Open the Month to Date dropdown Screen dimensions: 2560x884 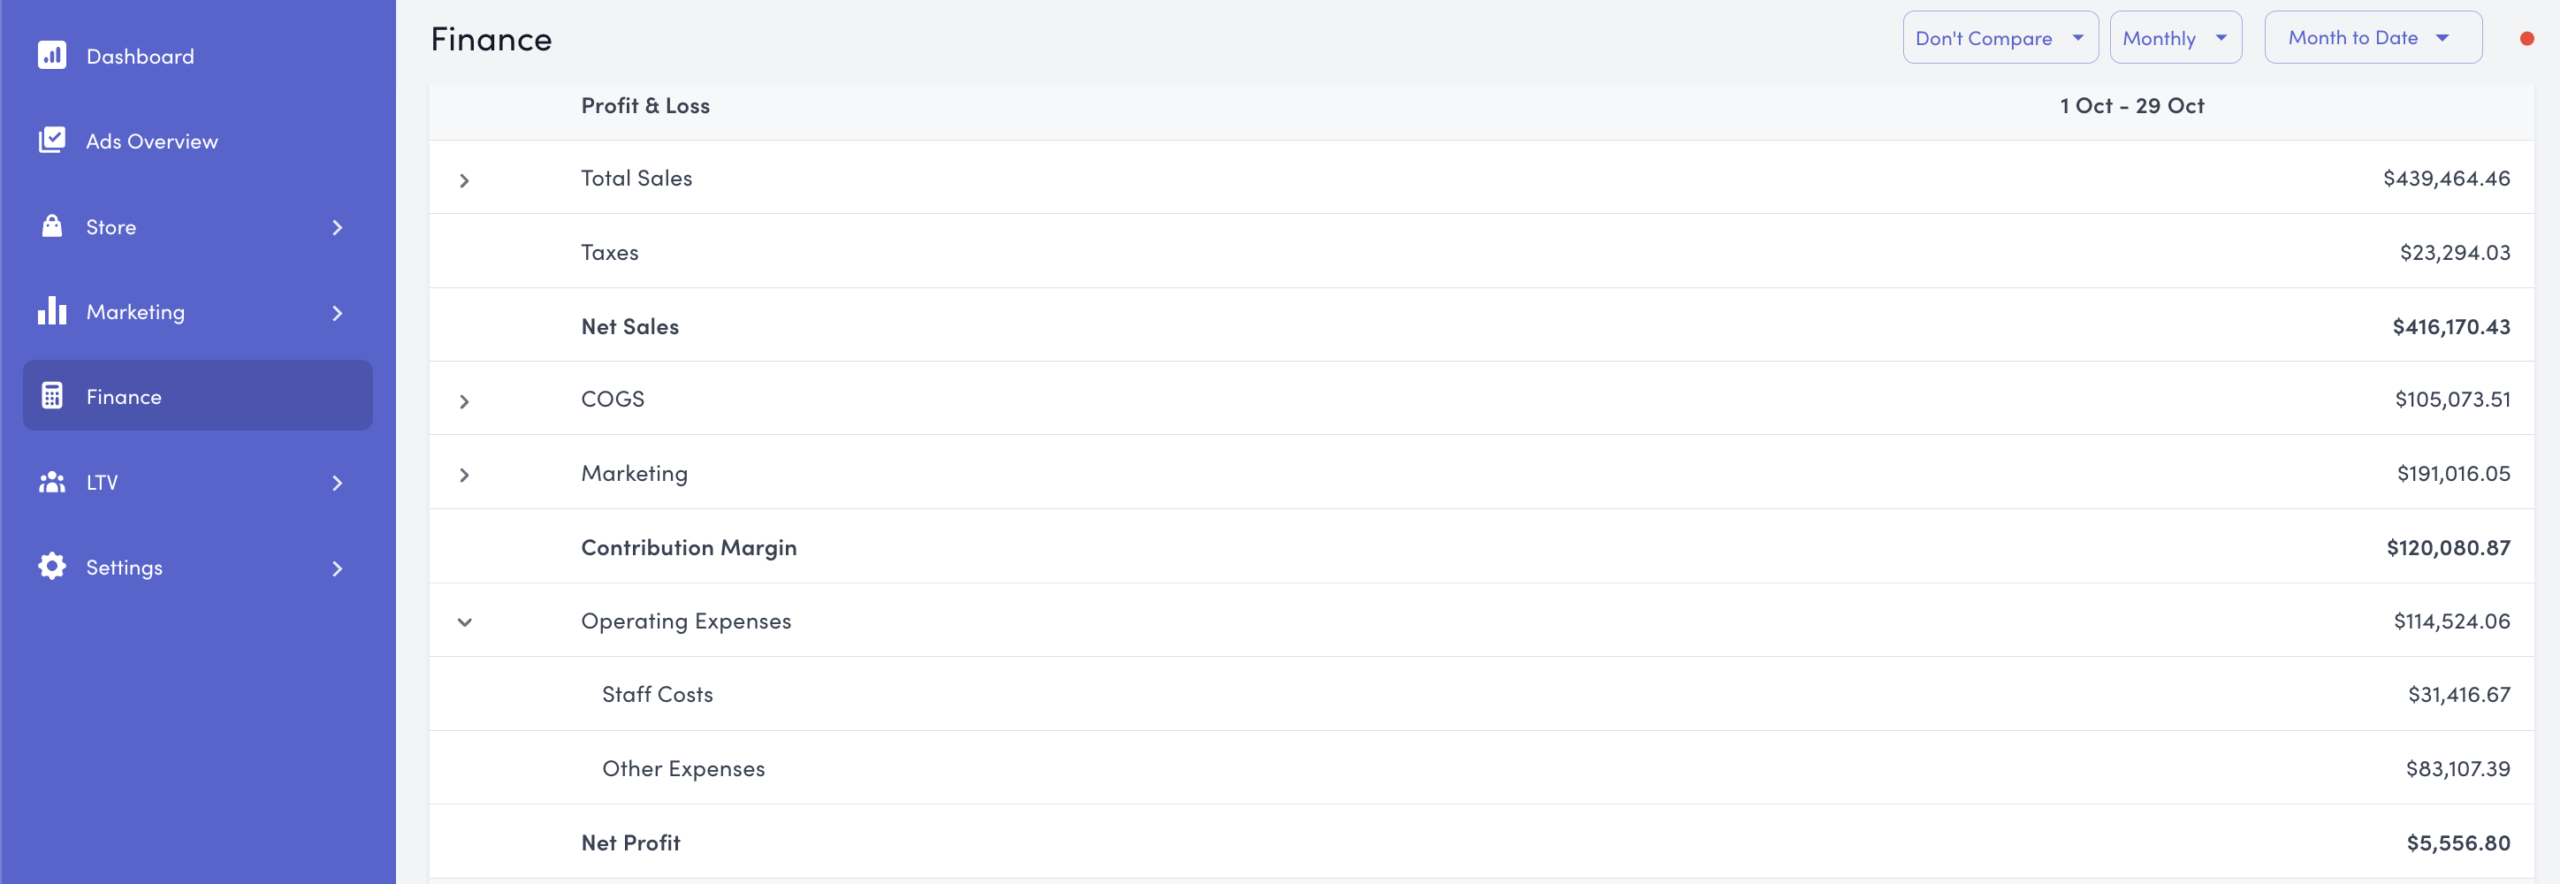click(2372, 38)
